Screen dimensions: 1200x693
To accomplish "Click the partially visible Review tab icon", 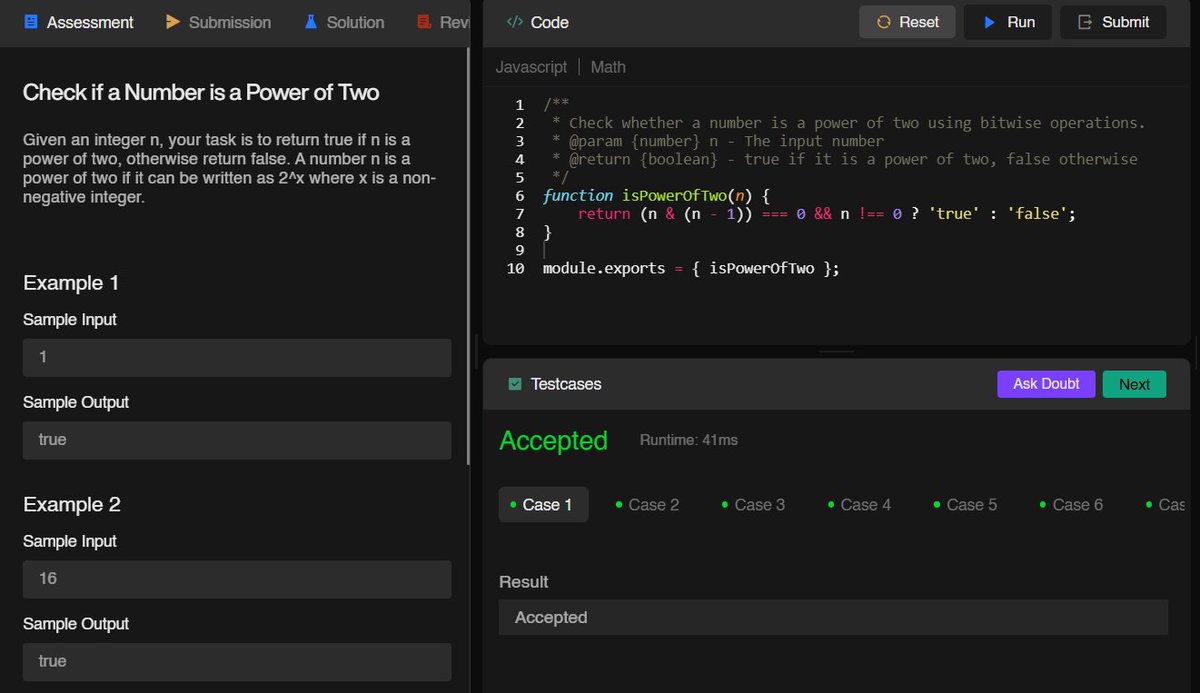I will 424,22.
